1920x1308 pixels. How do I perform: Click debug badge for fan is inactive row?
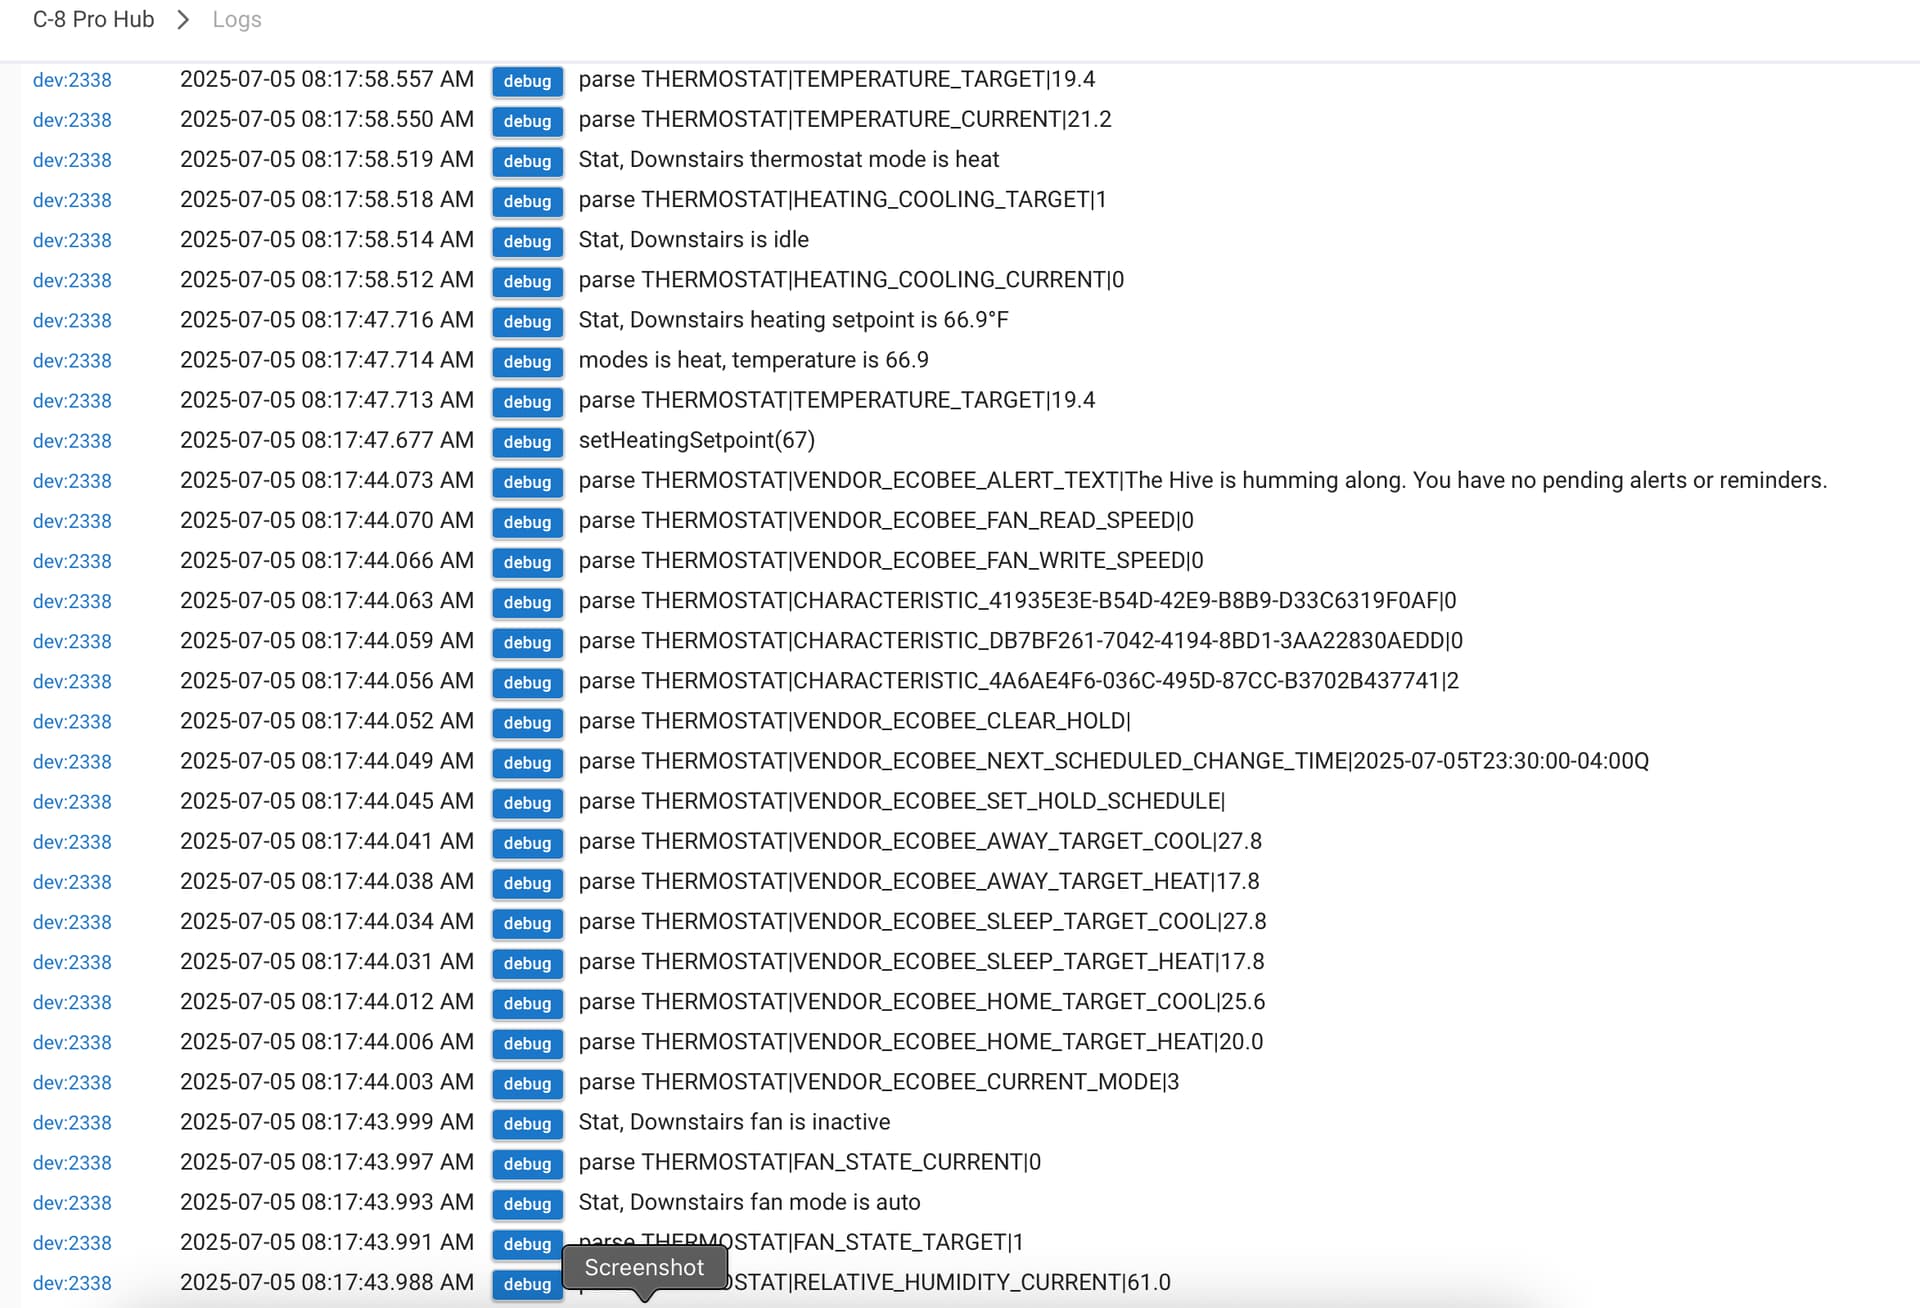(x=527, y=1124)
